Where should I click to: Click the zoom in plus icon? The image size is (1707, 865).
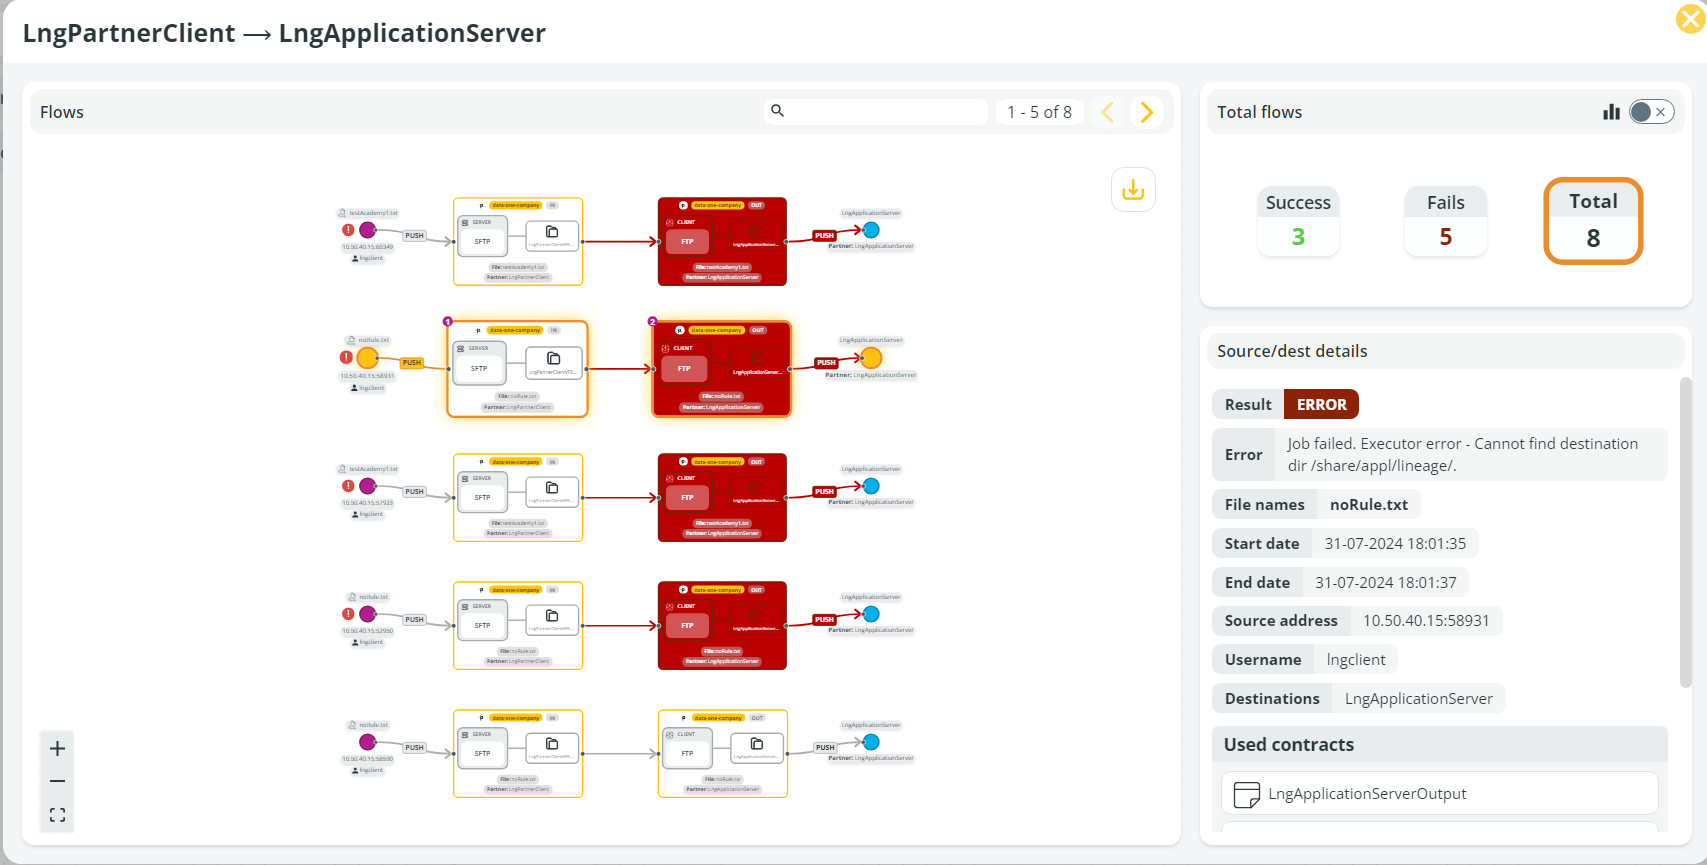57,749
